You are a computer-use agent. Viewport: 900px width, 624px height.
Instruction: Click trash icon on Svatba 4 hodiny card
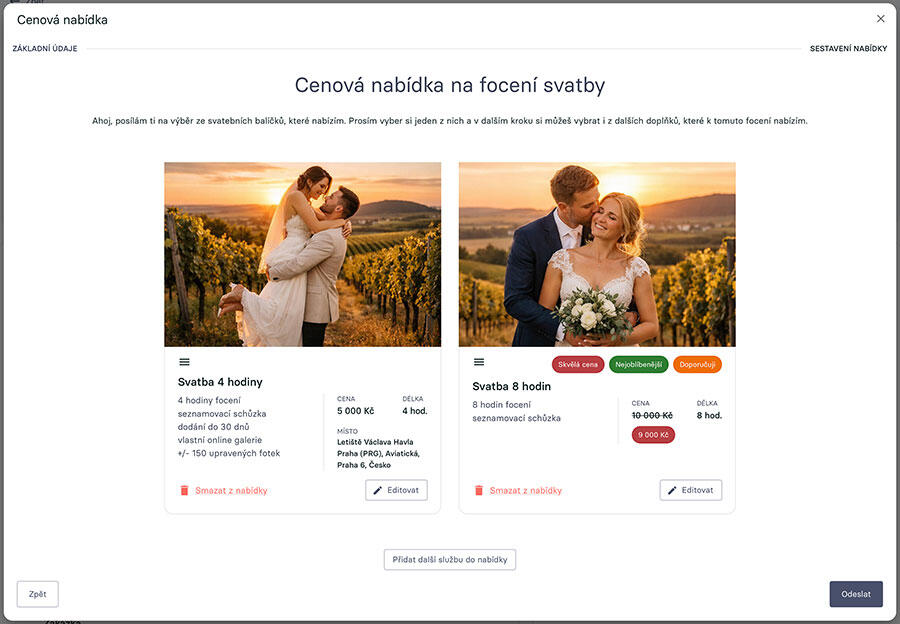point(184,490)
